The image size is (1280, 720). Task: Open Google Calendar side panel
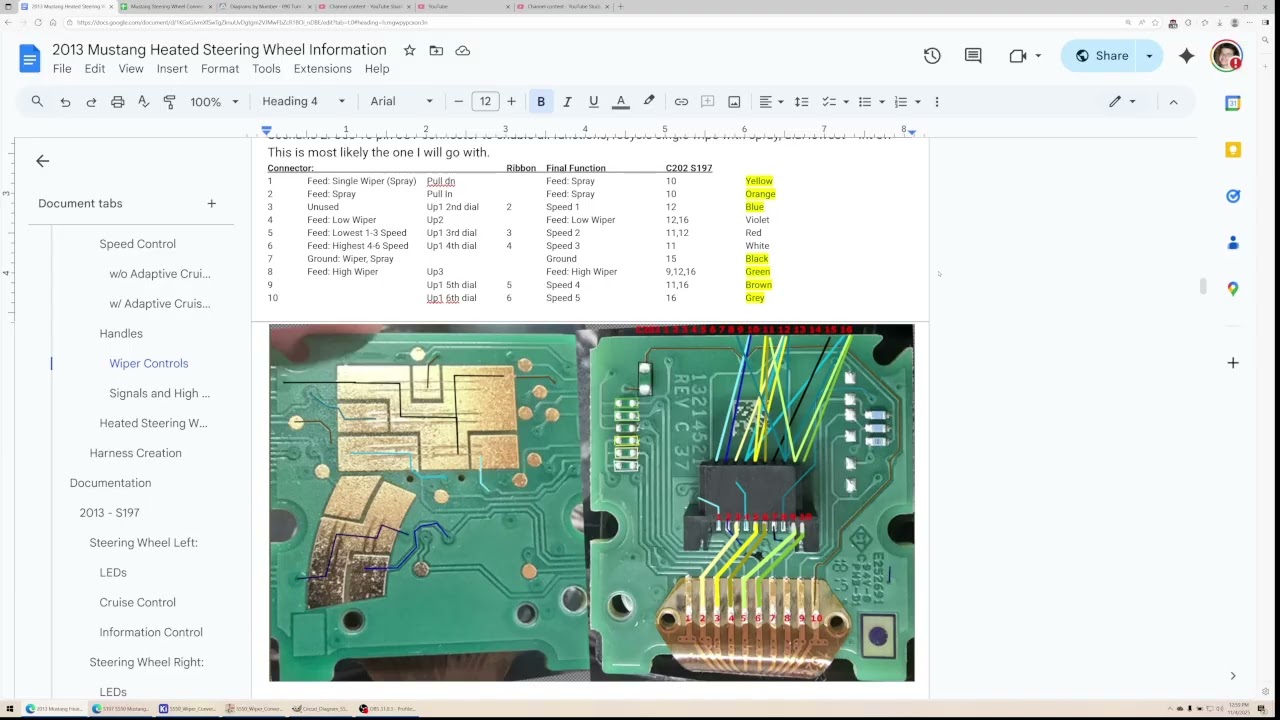pos(1233,103)
